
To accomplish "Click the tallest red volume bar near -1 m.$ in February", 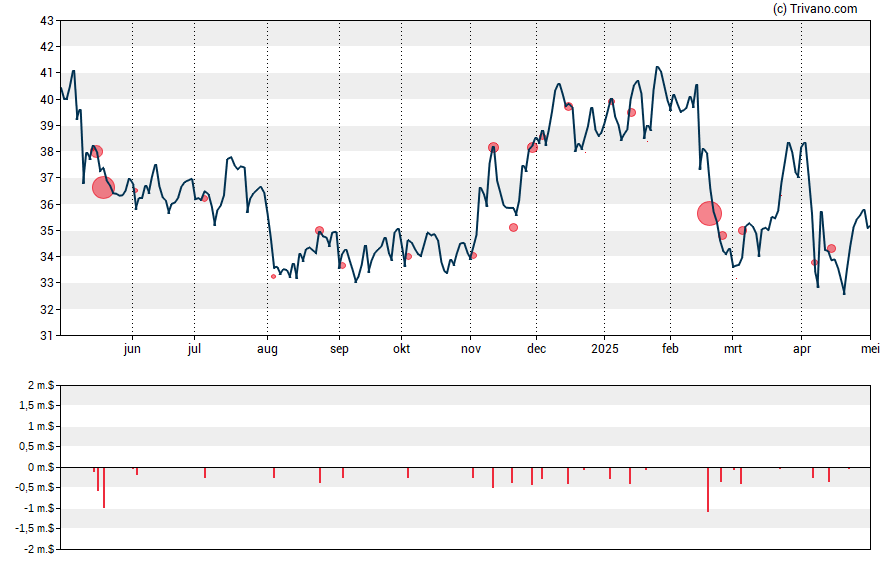I will point(708,490).
